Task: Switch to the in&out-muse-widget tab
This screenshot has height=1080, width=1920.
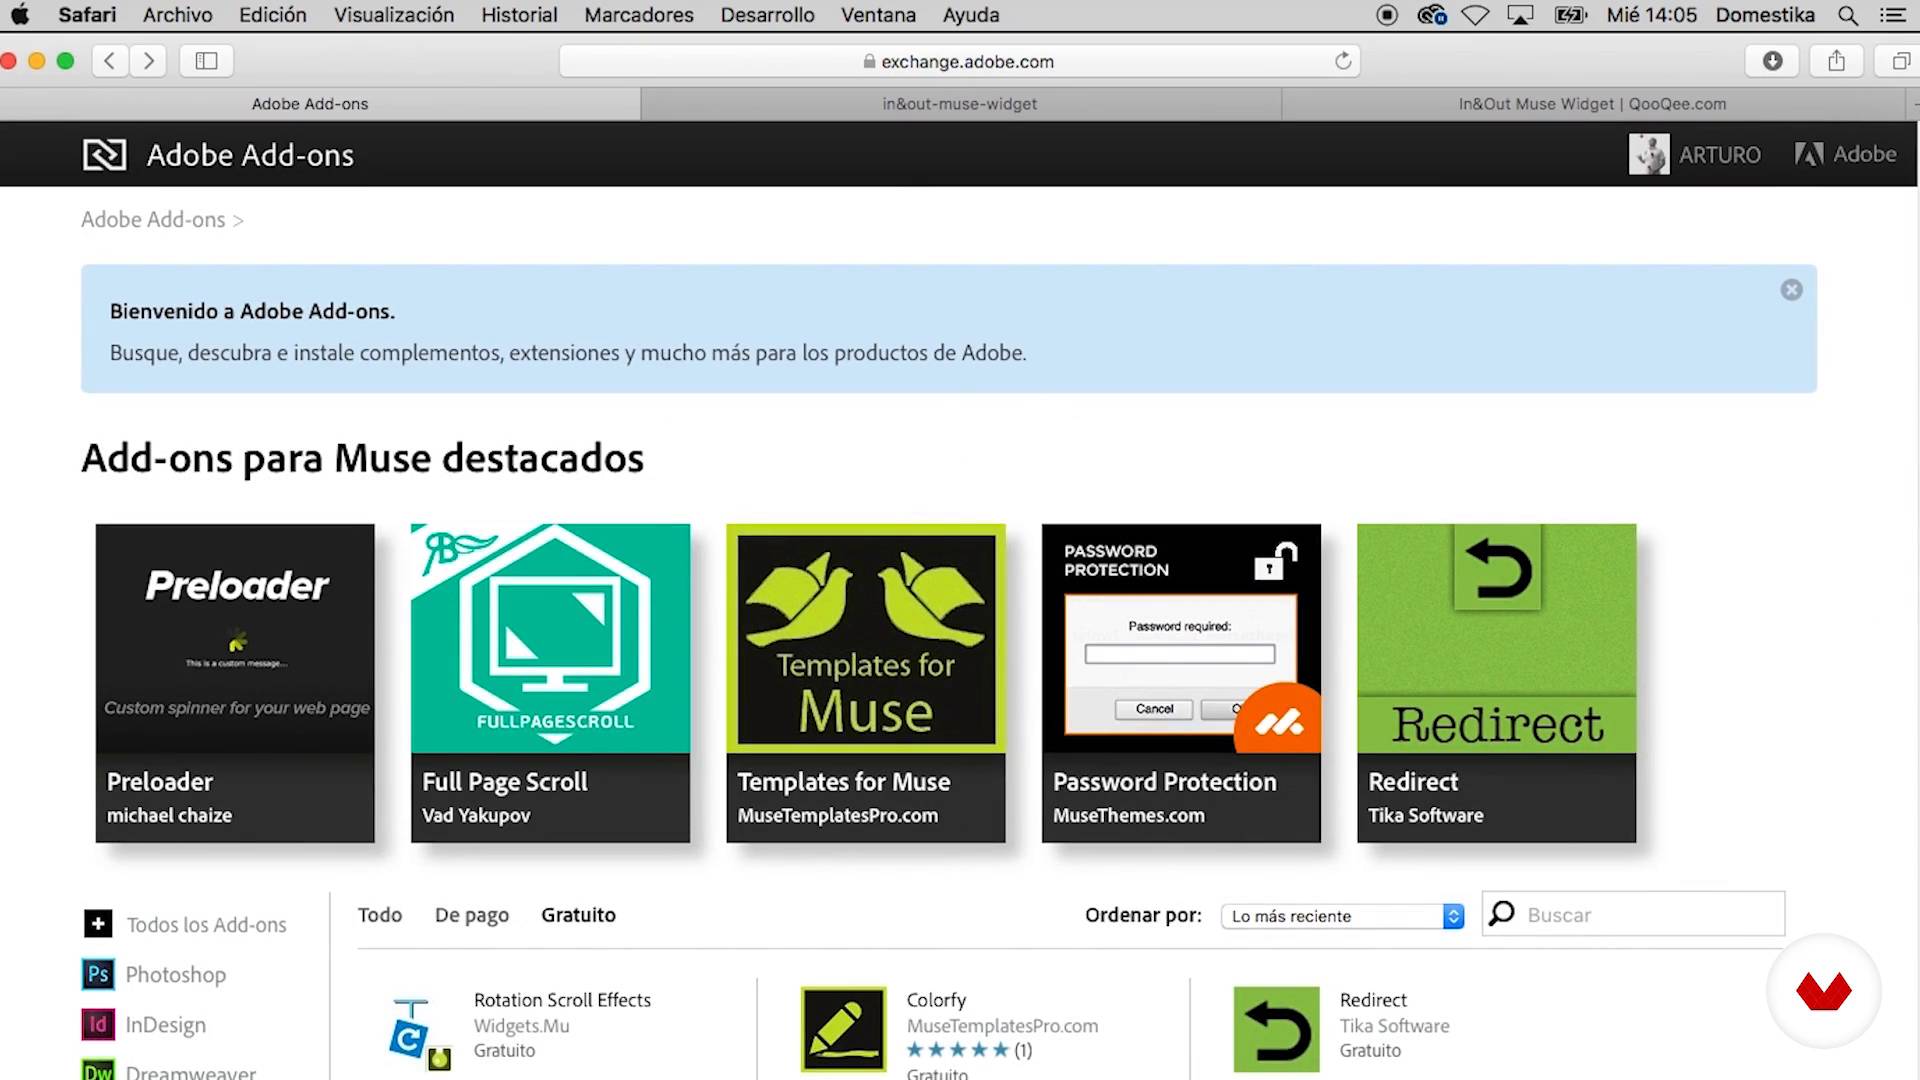Action: 960,104
